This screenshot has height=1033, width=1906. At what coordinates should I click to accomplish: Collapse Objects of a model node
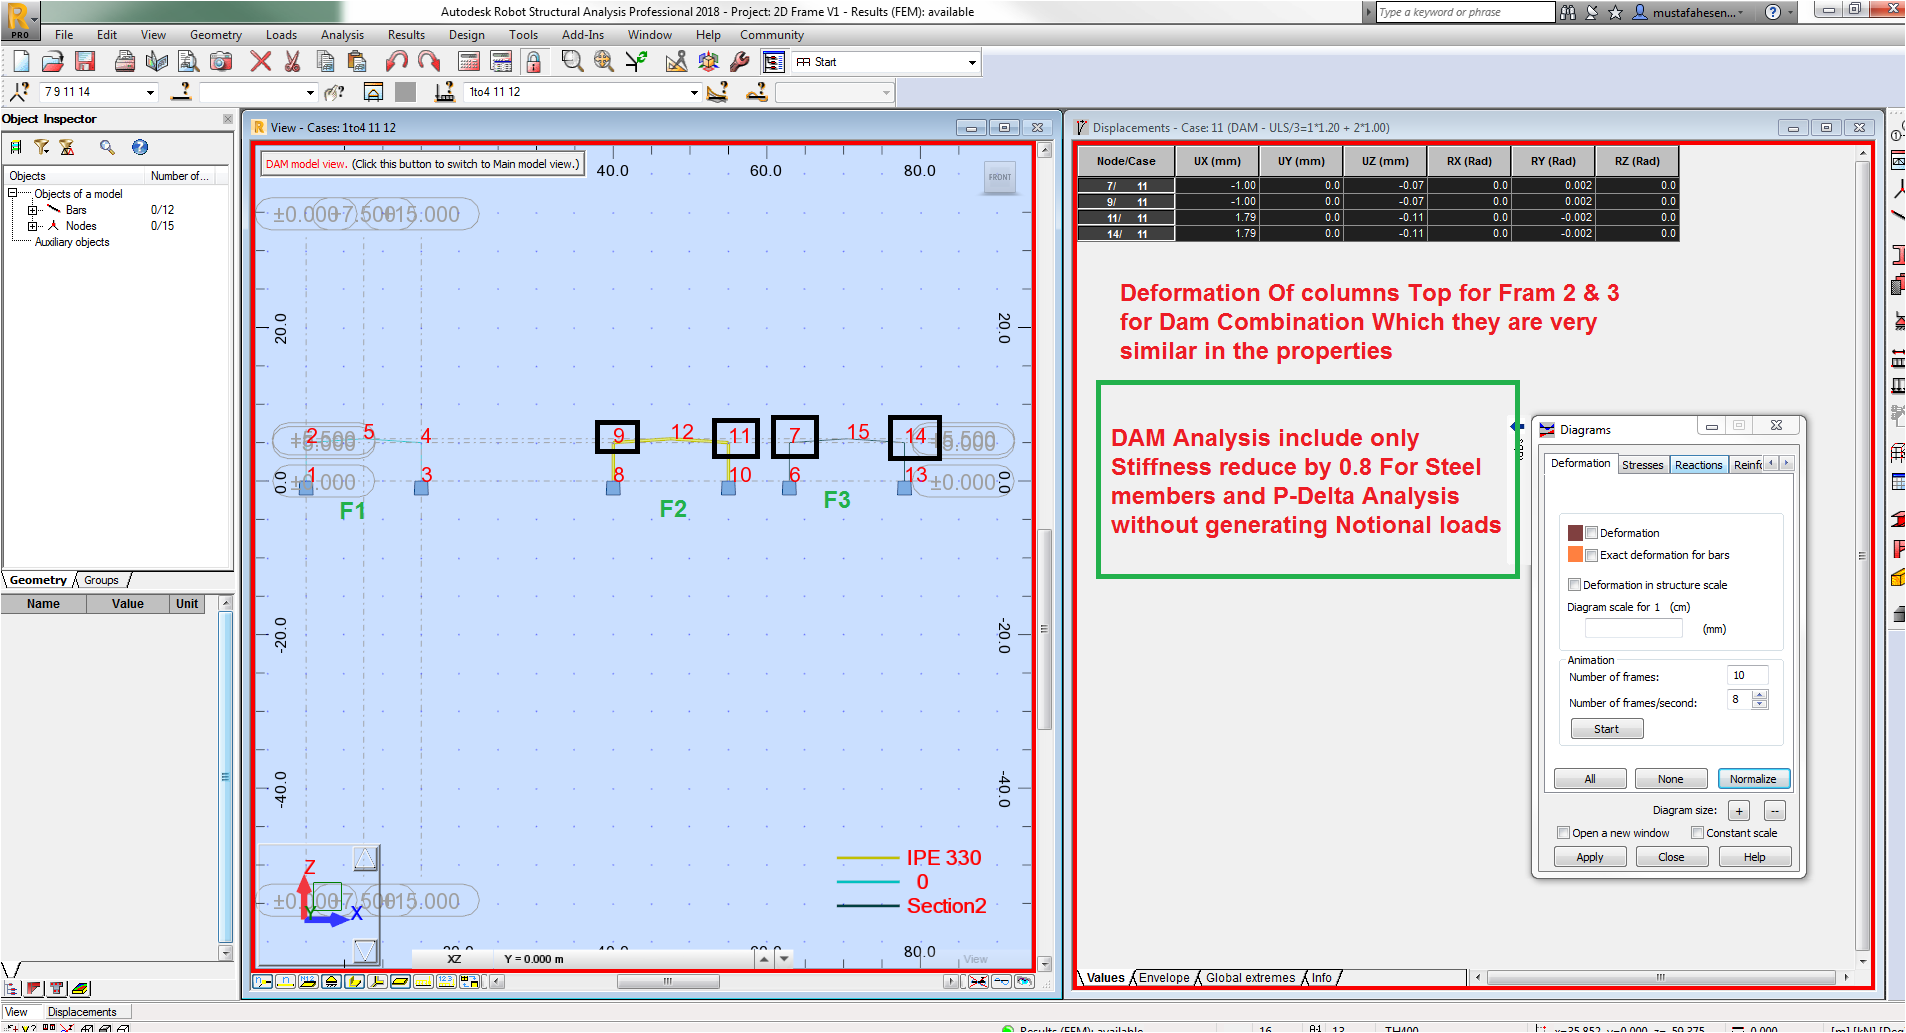[x=12, y=194]
